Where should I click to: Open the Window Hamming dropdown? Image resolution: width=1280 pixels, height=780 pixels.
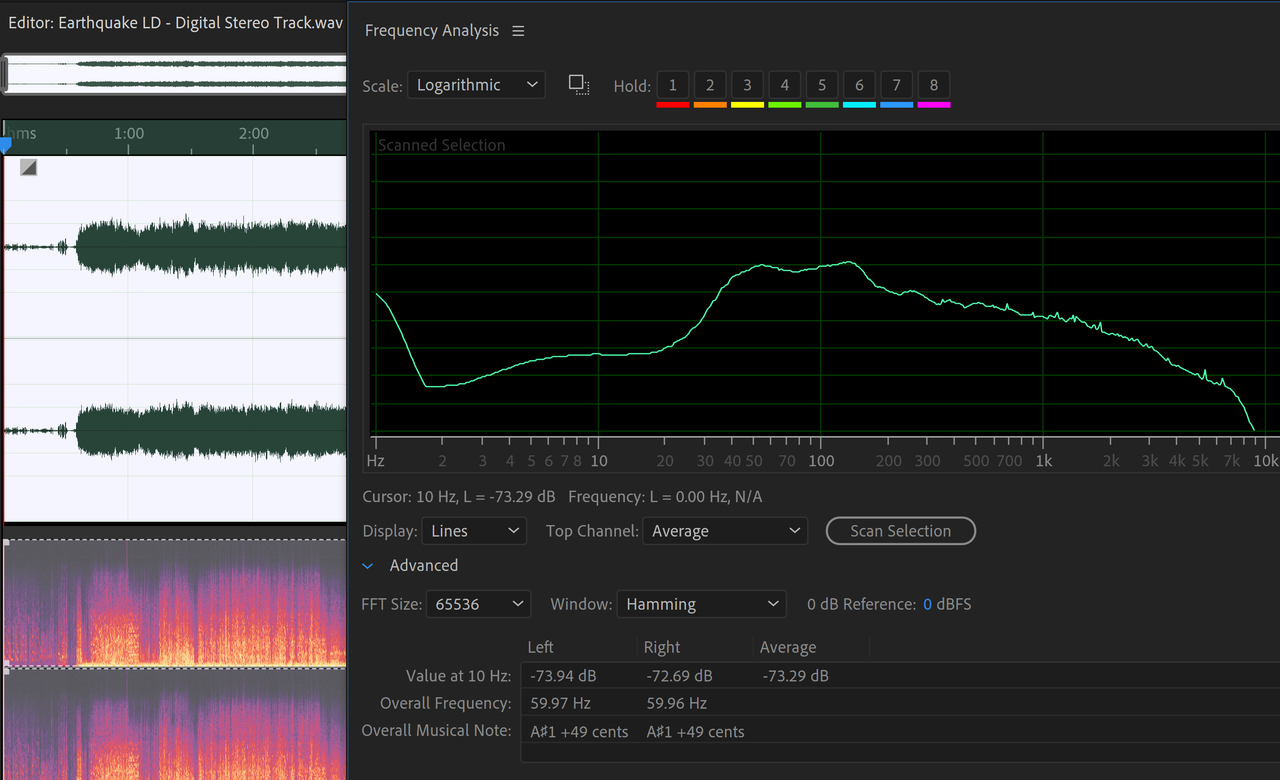[x=701, y=604]
